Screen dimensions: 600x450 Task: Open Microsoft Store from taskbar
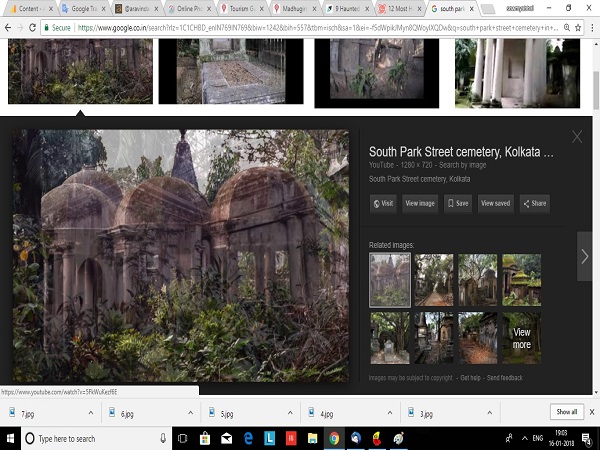pyautogui.click(x=205, y=439)
